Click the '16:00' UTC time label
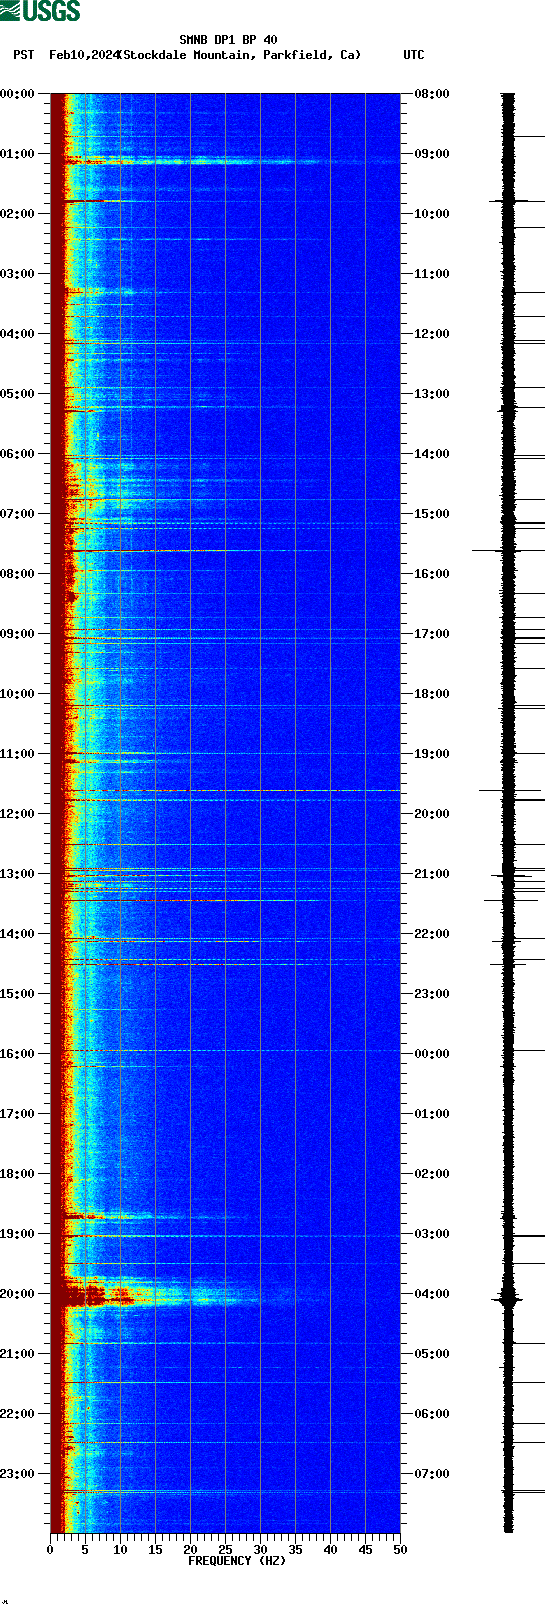 (432, 574)
